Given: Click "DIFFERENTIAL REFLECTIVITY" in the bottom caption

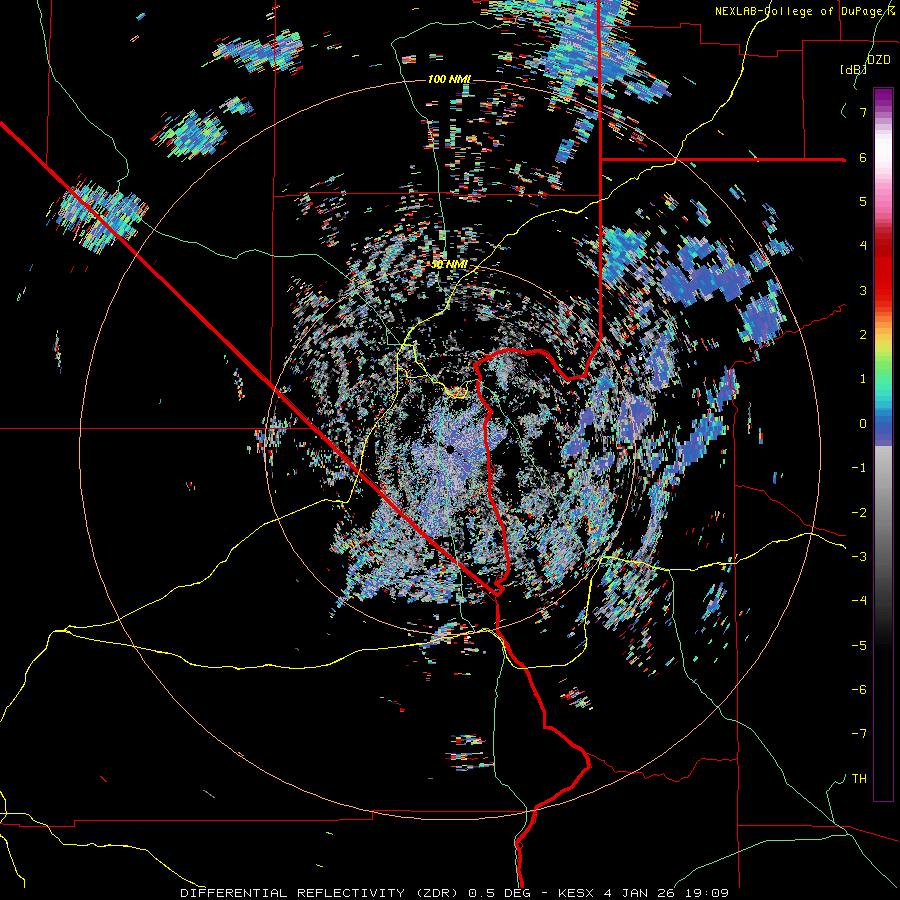Looking at the screenshot, I should tap(293, 893).
